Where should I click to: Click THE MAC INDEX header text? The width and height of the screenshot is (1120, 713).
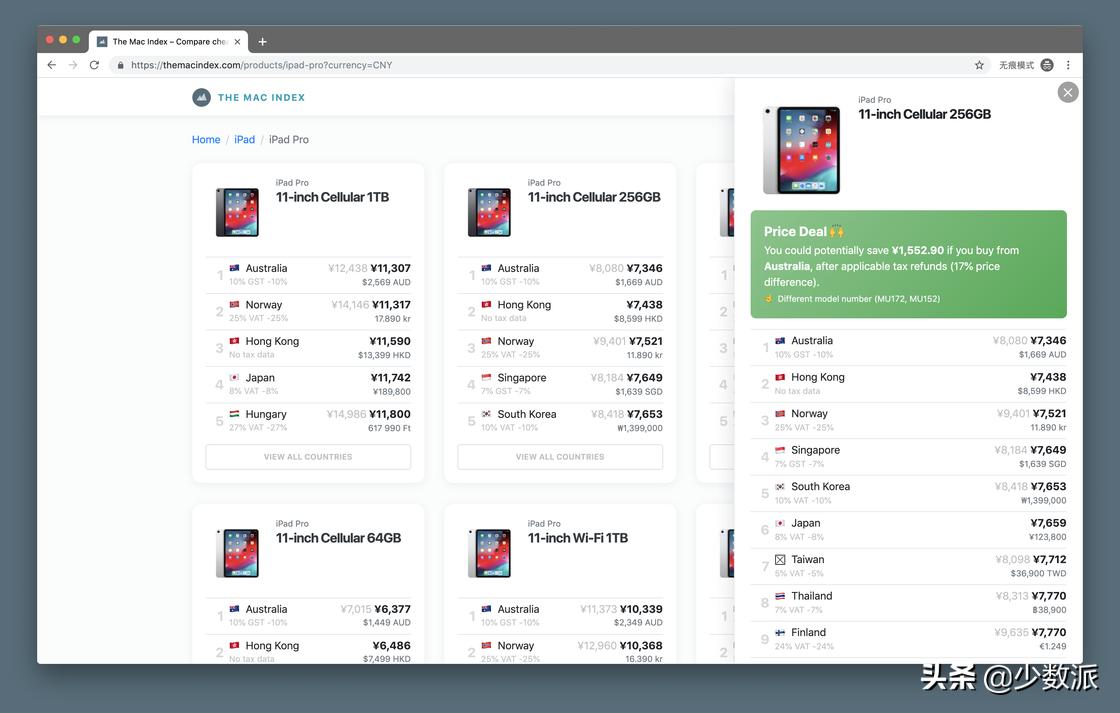261,97
